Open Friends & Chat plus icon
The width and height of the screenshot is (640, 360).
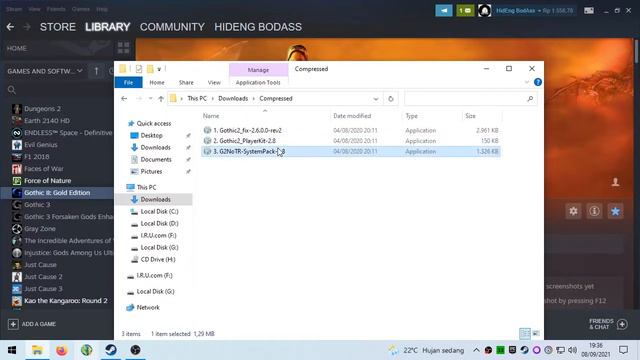pos(622,324)
